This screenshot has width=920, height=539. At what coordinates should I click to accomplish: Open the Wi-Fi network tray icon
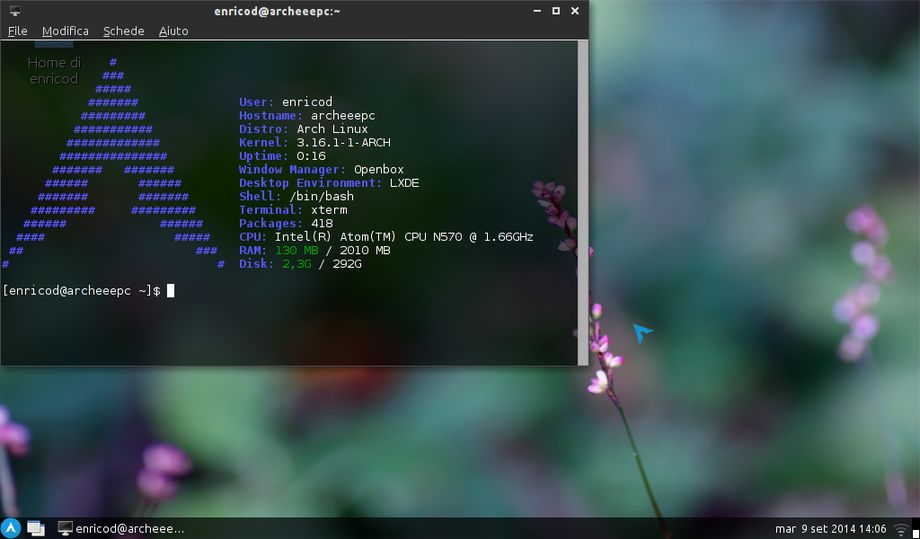pos(902,528)
